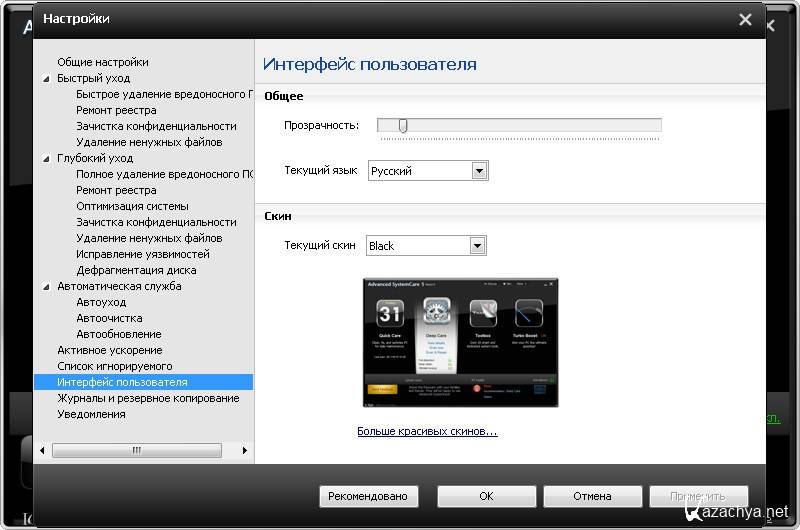This screenshot has height=530, width=800.
Task: Open the Больше красивых скинов link
Action: pyautogui.click(x=427, y=432)
